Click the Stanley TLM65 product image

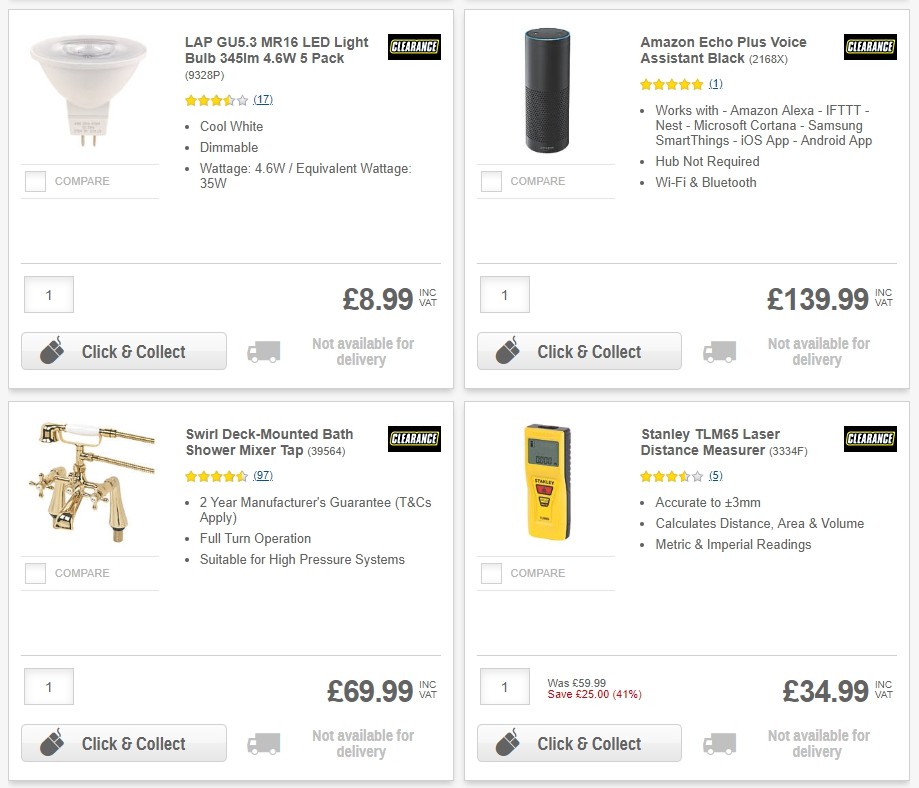[545, 483]
